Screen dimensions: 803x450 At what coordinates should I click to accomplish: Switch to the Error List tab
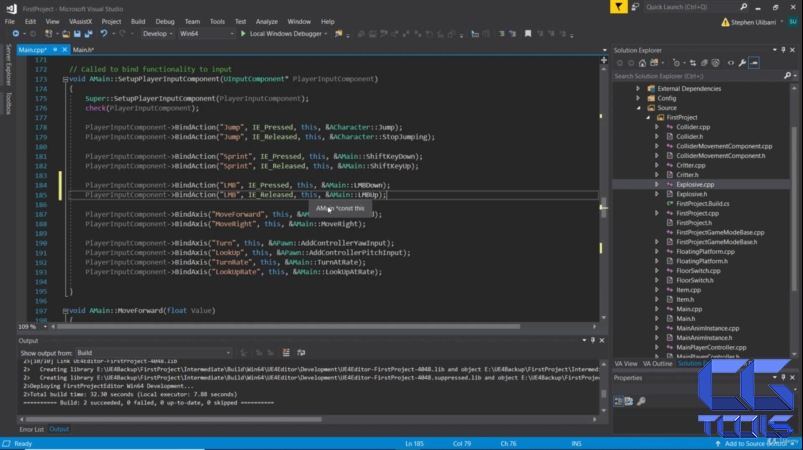[x=31, y=429]
